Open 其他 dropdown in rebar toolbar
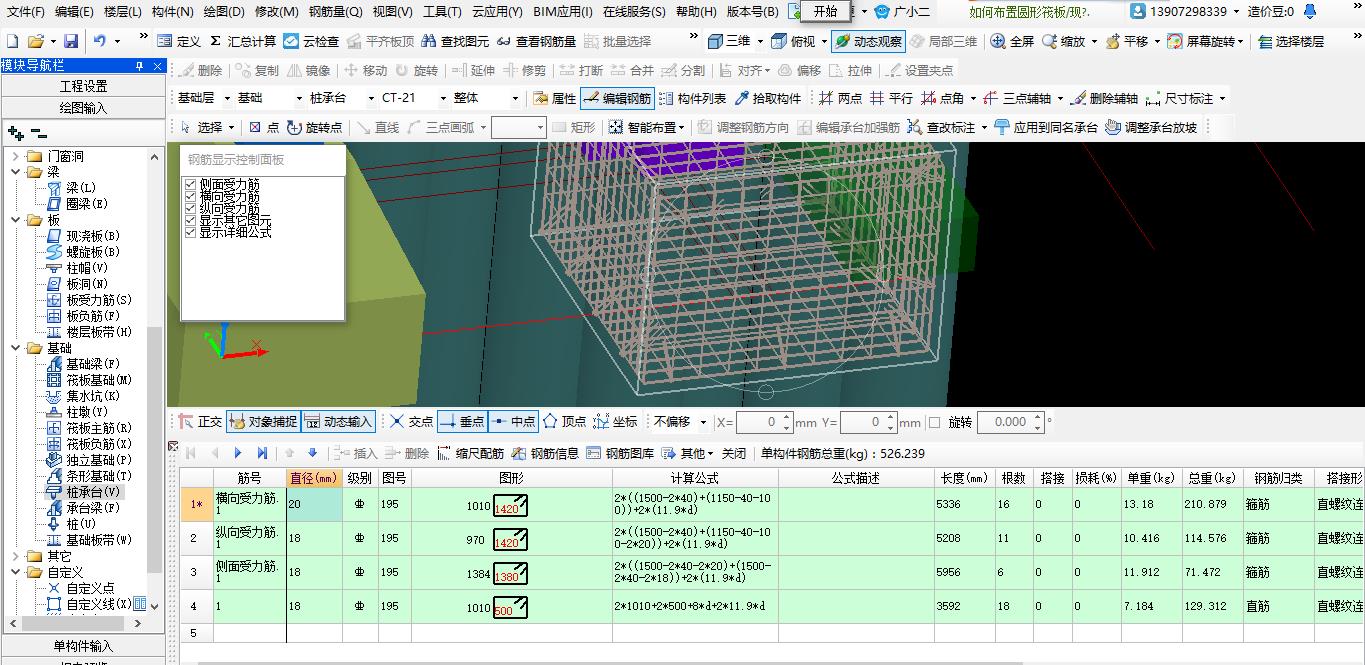Viewport: 1365px width, 665px height. click(688, 453)
